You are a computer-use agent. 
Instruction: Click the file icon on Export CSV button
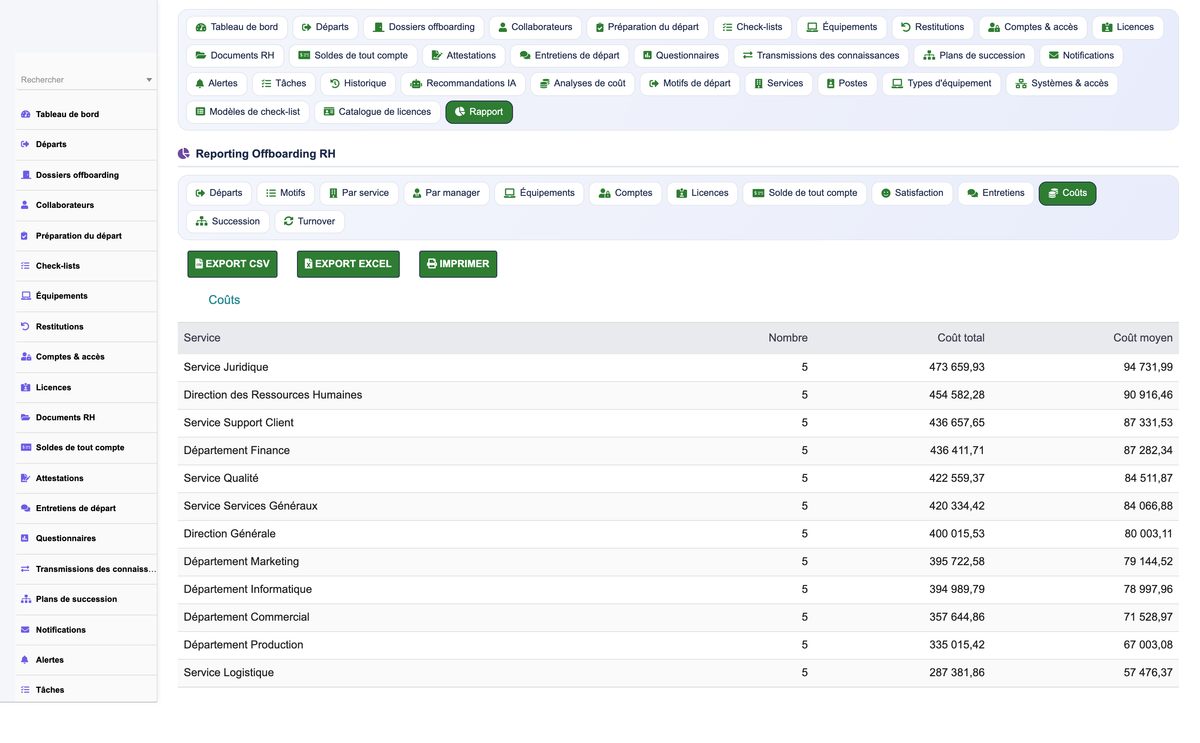click(199, 264)
